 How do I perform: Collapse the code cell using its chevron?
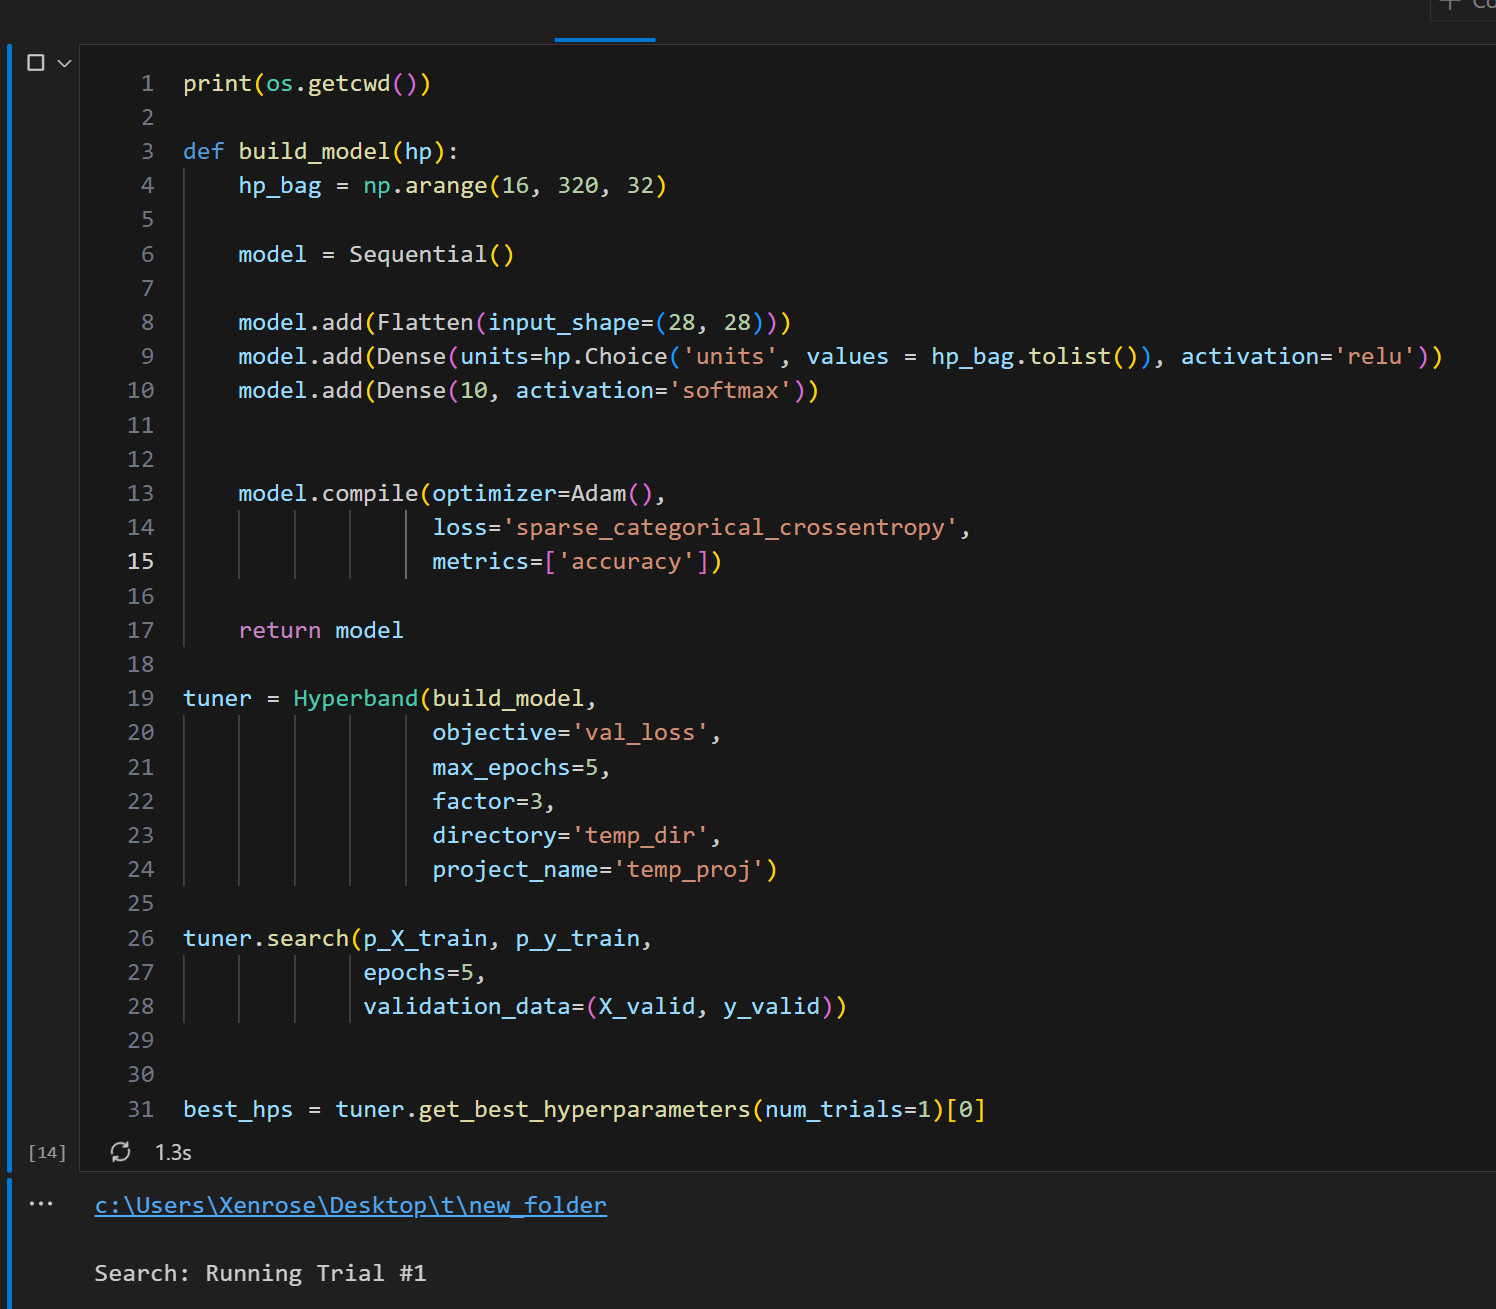coord(64,62)
